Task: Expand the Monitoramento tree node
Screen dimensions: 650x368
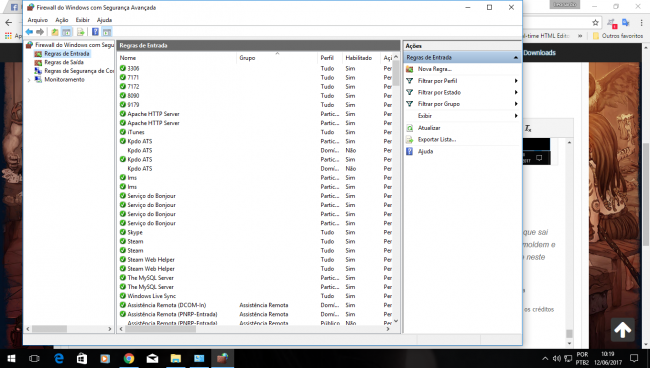Action: coord(29,80)
